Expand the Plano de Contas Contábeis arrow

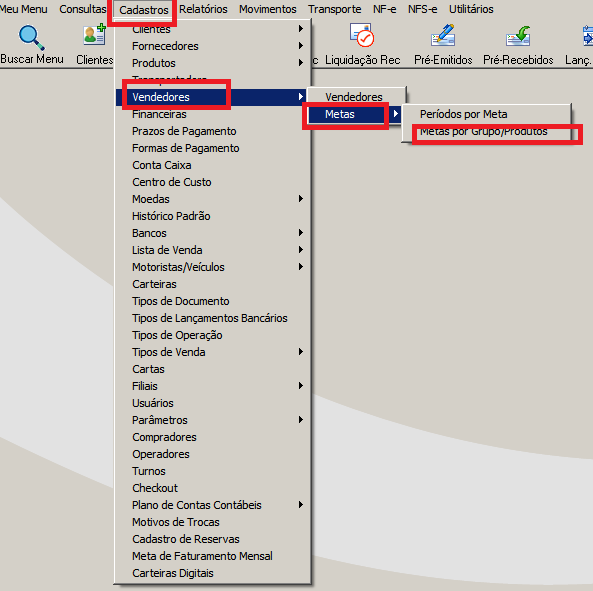(301, 505)
